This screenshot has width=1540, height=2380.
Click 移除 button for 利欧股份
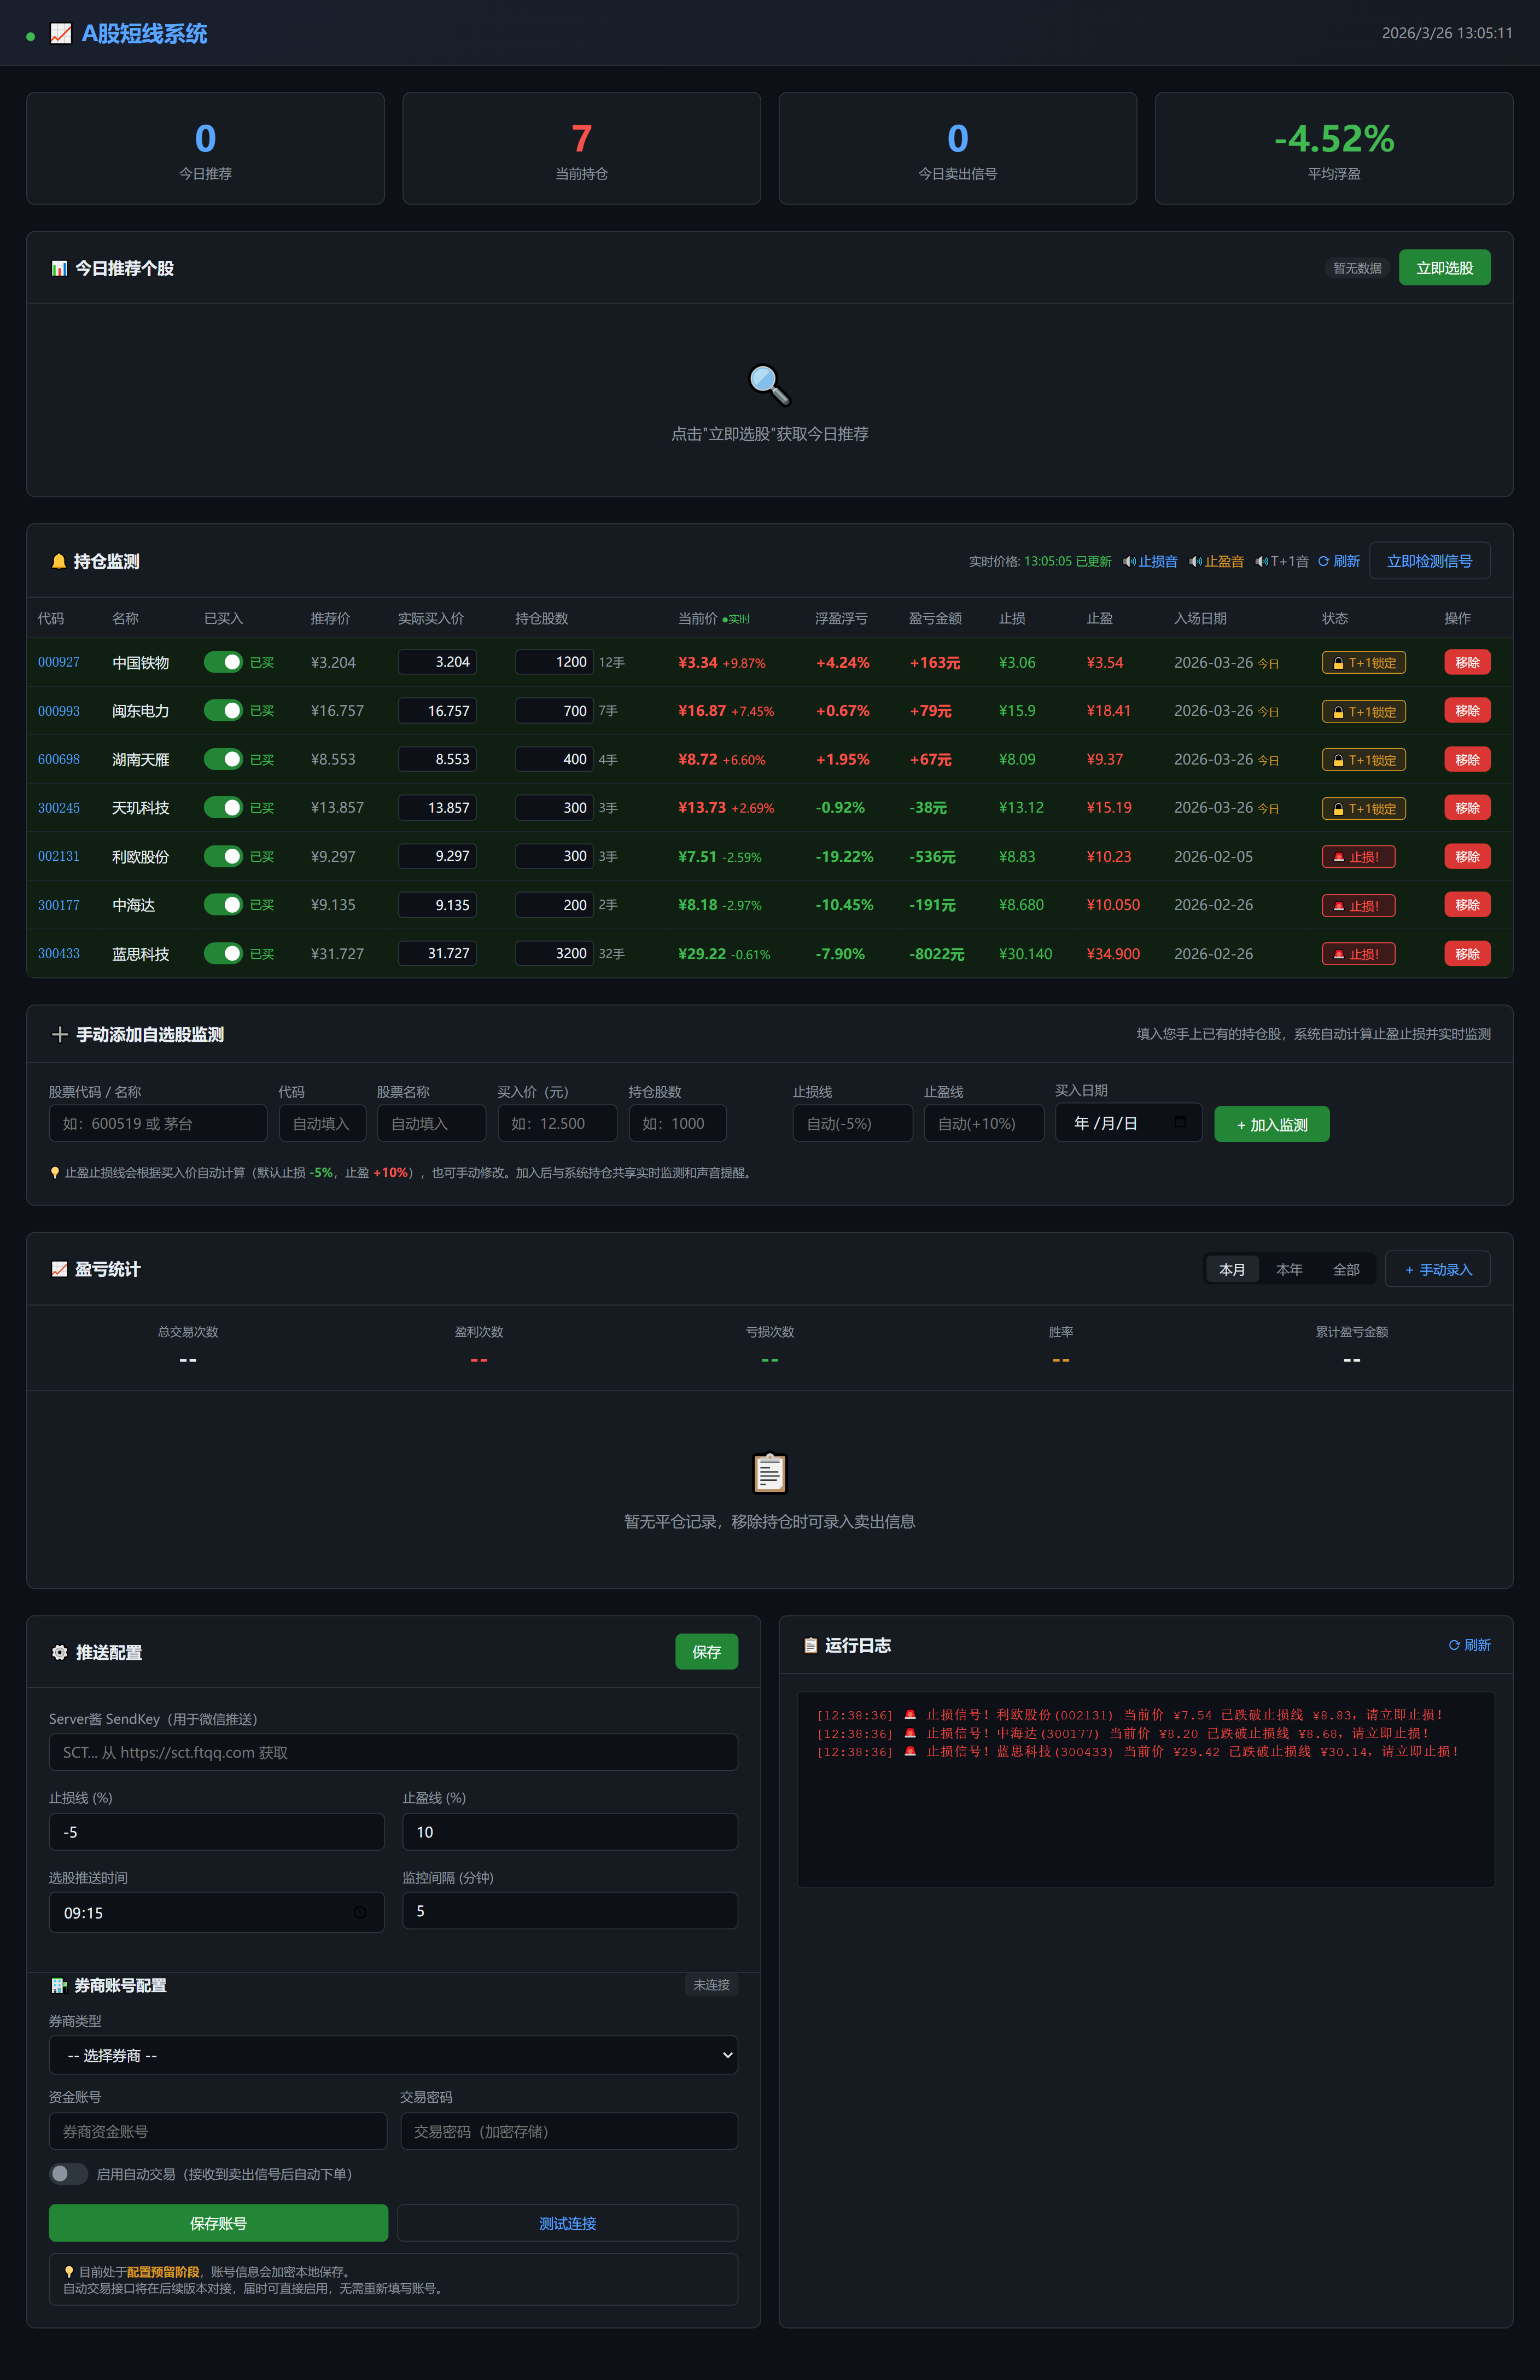pos(1467,856)
